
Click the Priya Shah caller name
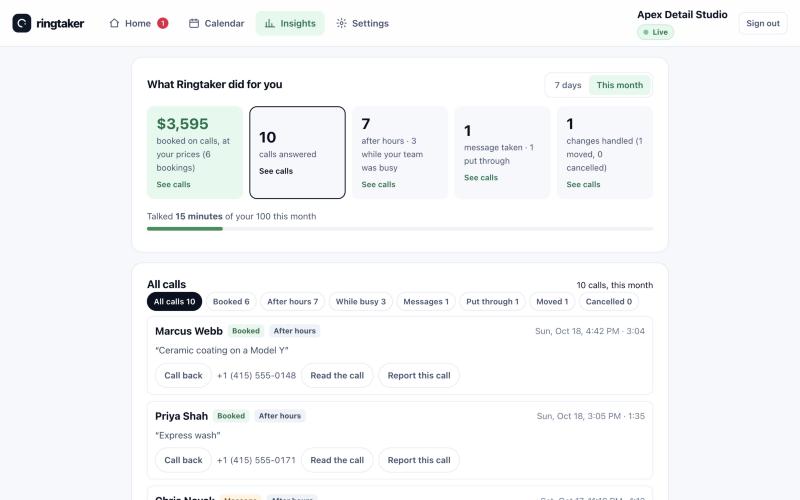coord(181,416)
